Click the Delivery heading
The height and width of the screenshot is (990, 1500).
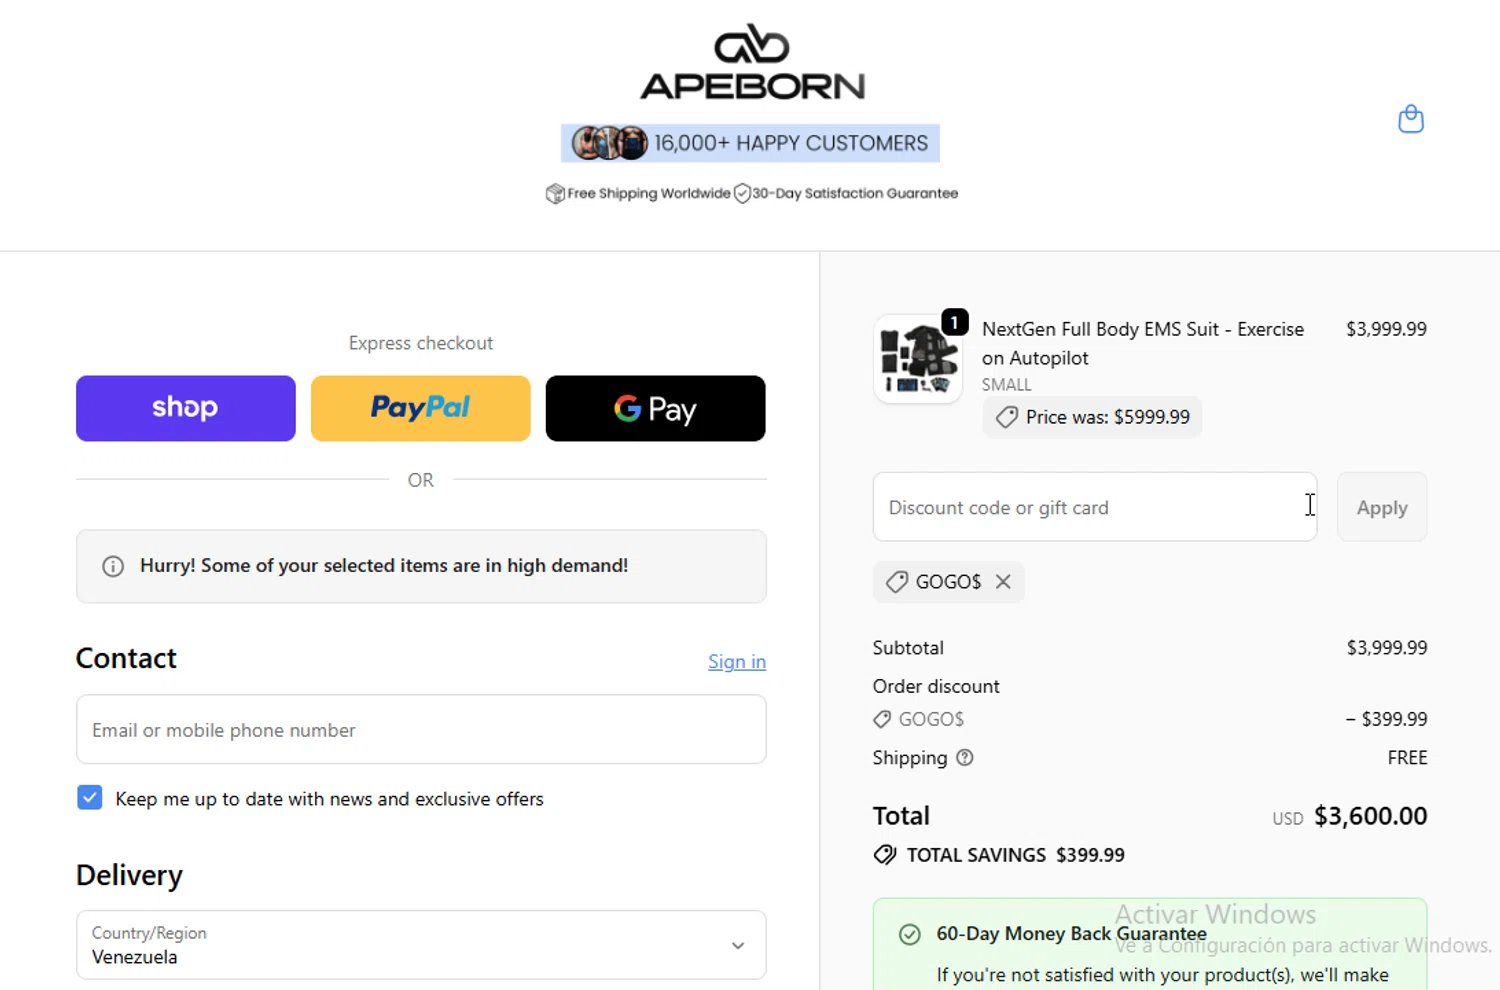(x=129, y=875)
